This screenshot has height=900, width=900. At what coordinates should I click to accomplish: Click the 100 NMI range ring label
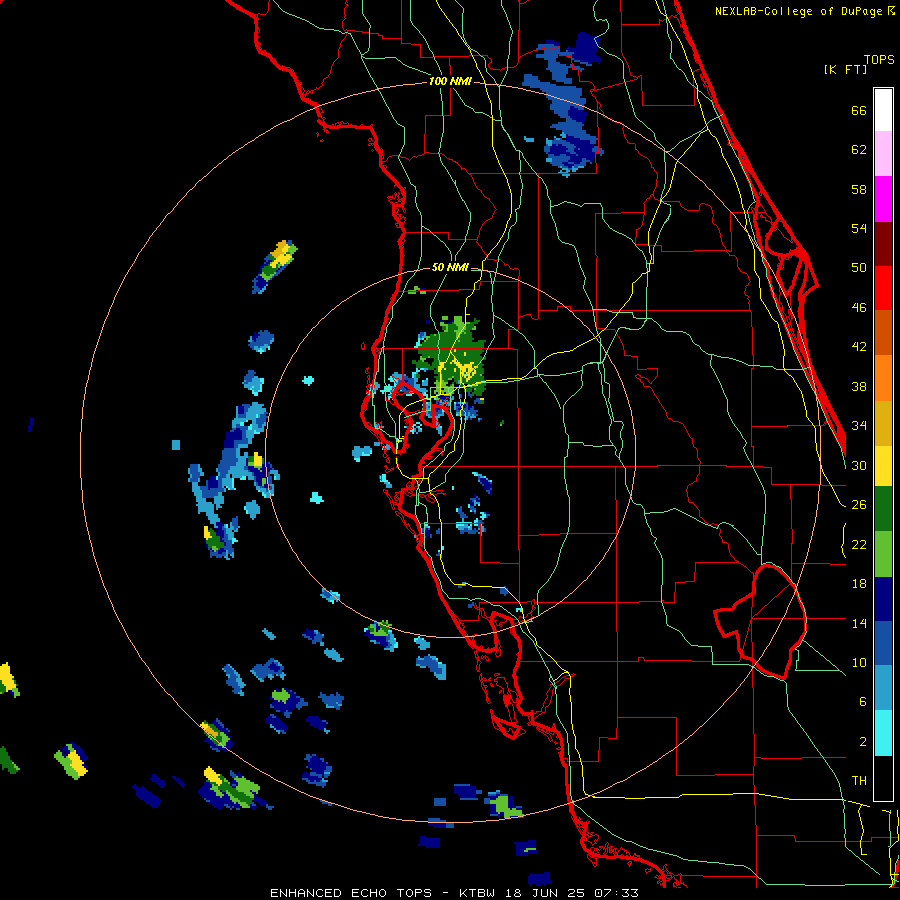click(450, 81)
